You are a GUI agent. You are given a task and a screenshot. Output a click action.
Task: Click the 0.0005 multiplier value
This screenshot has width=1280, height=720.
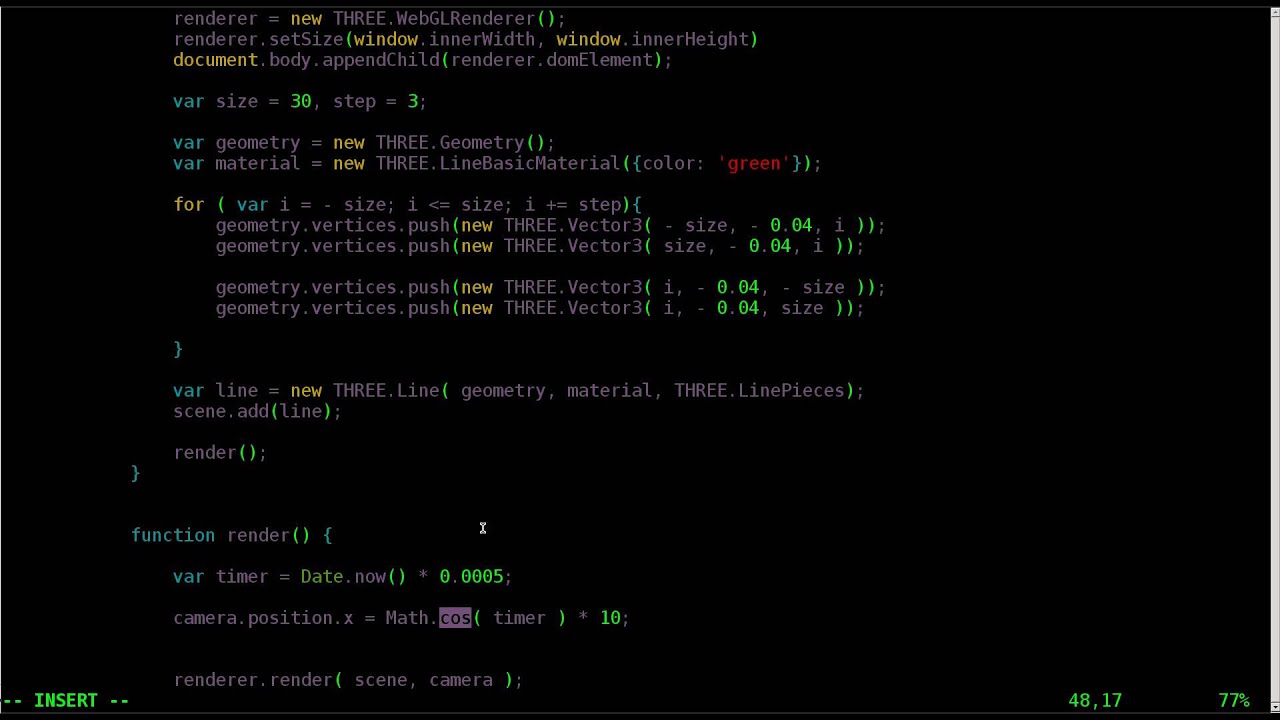tap(471, 576)
